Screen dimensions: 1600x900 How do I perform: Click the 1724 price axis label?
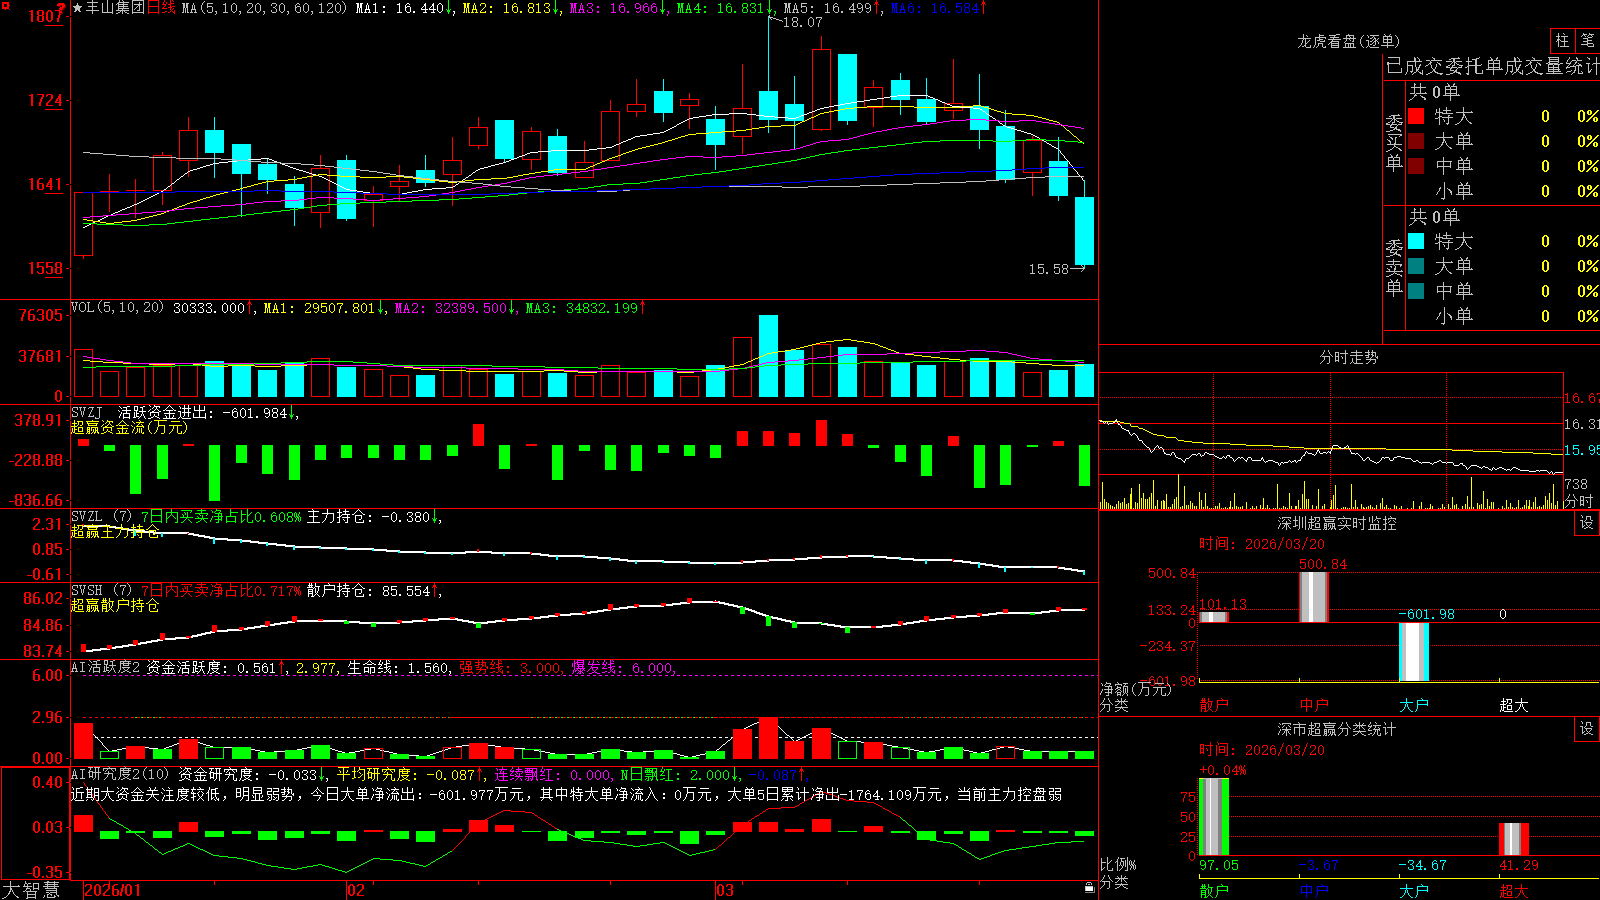click(x=45, y=100)
